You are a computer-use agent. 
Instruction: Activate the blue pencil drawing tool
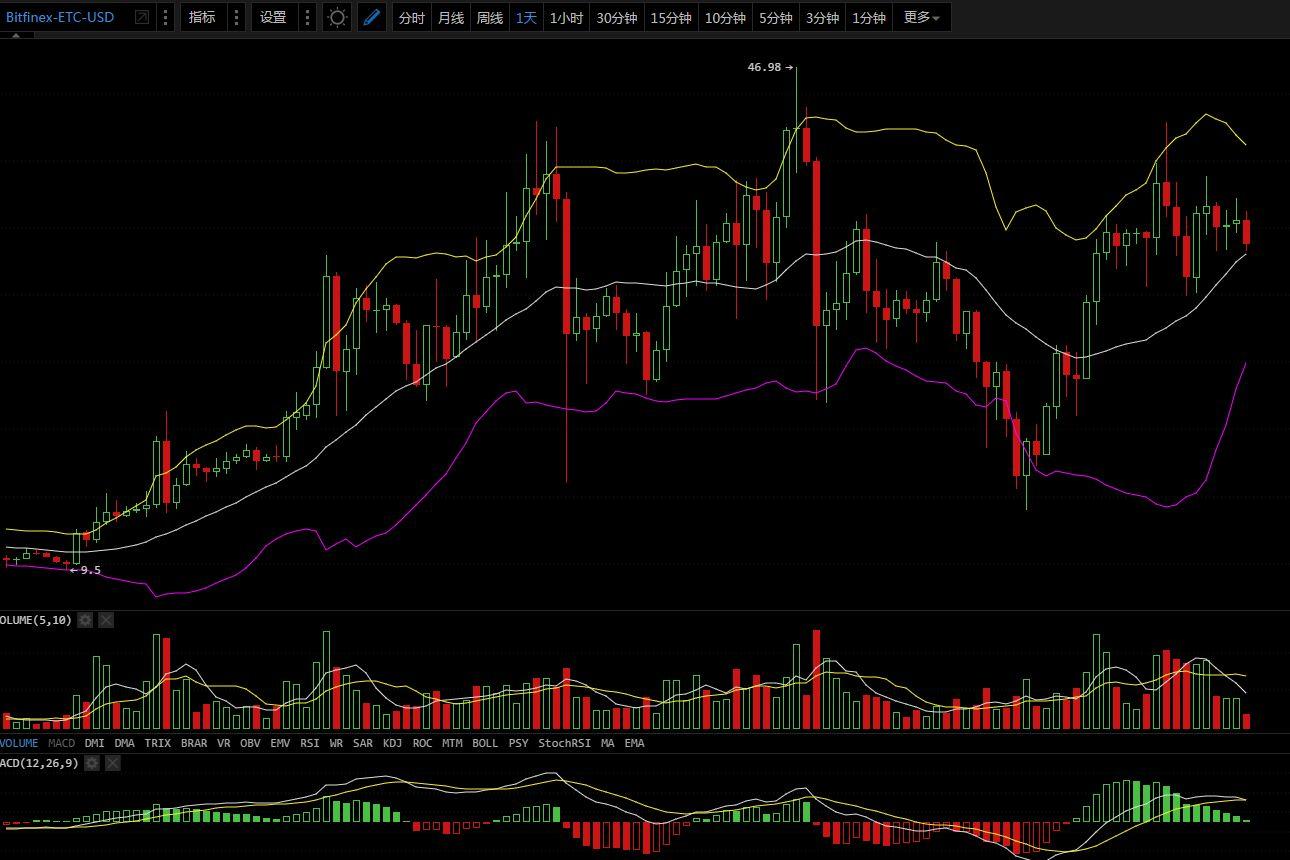coord(371,17)
